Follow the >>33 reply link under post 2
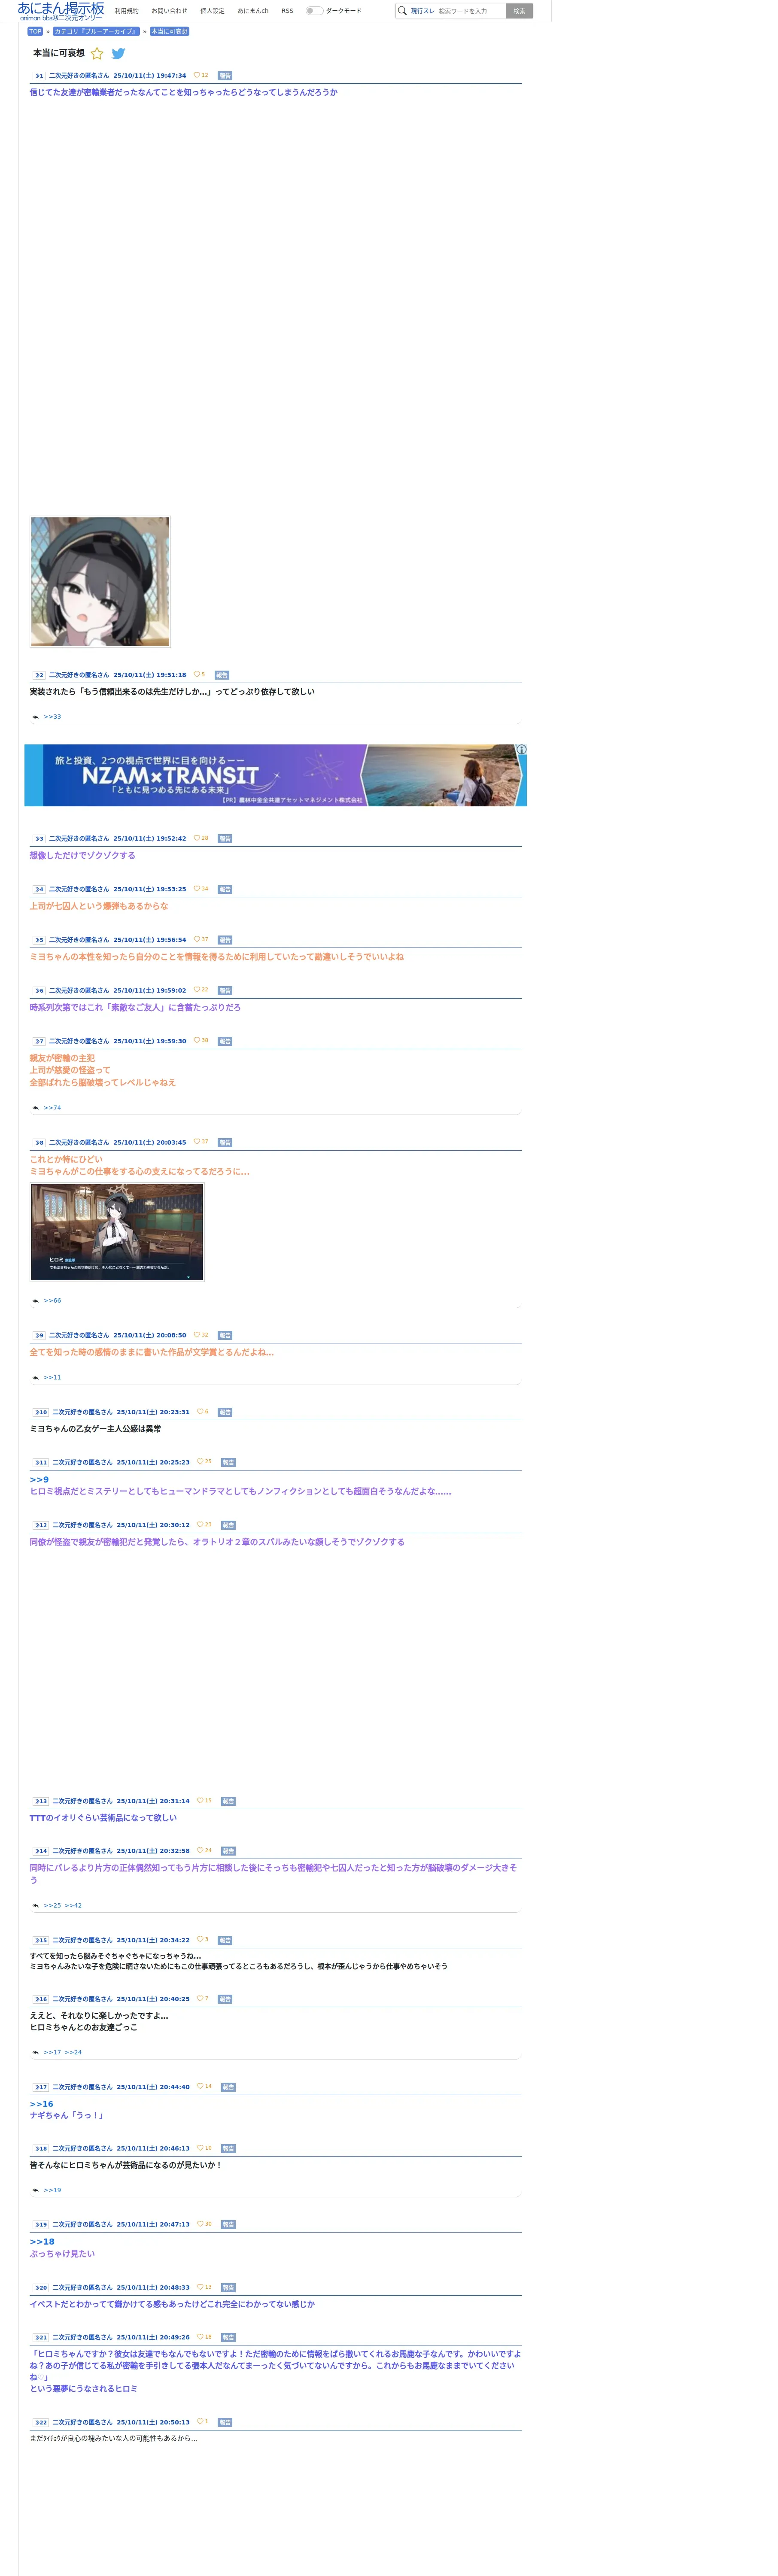 coord(52,717)
